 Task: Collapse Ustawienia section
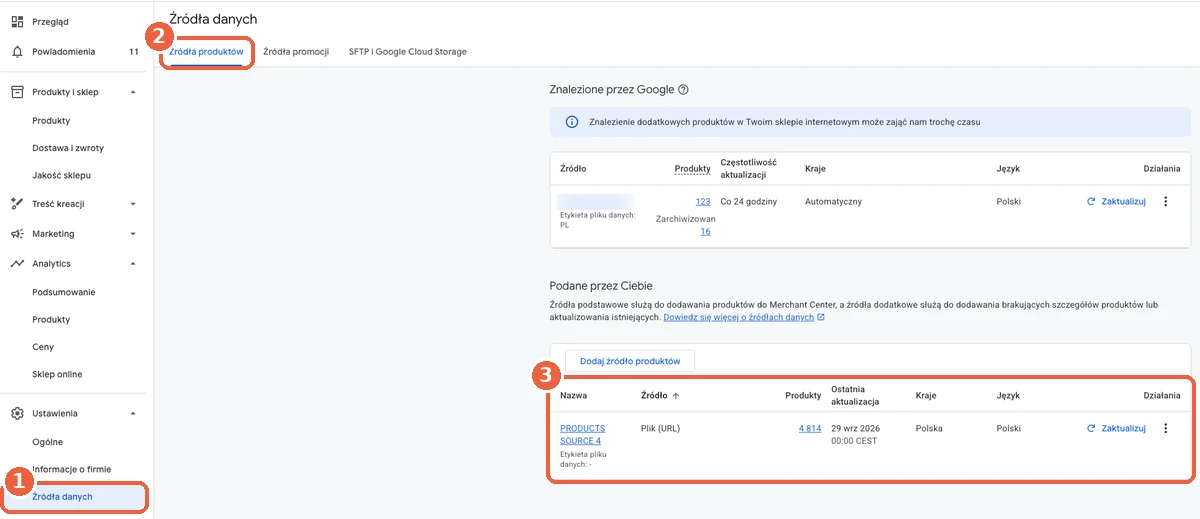coord(133,413)
